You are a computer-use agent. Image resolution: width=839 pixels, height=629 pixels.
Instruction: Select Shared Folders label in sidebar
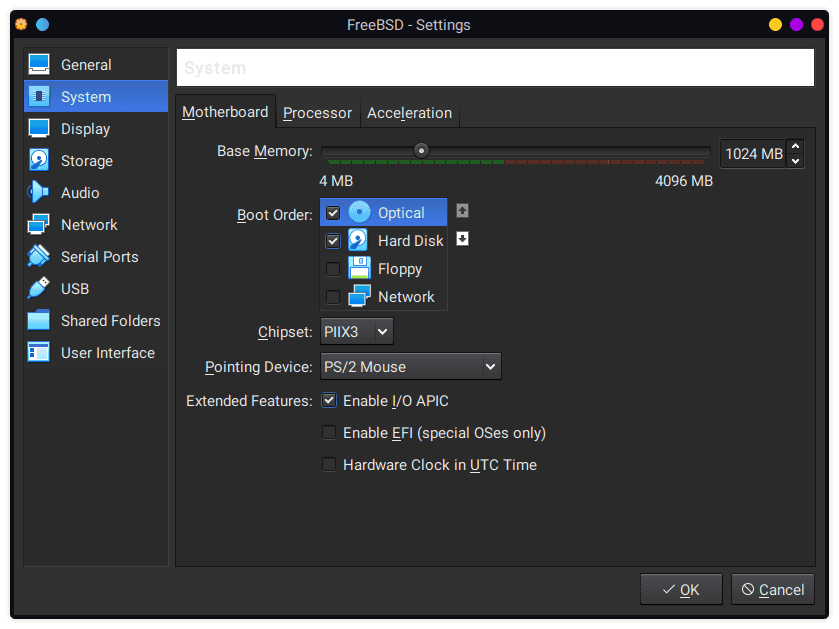111,320
